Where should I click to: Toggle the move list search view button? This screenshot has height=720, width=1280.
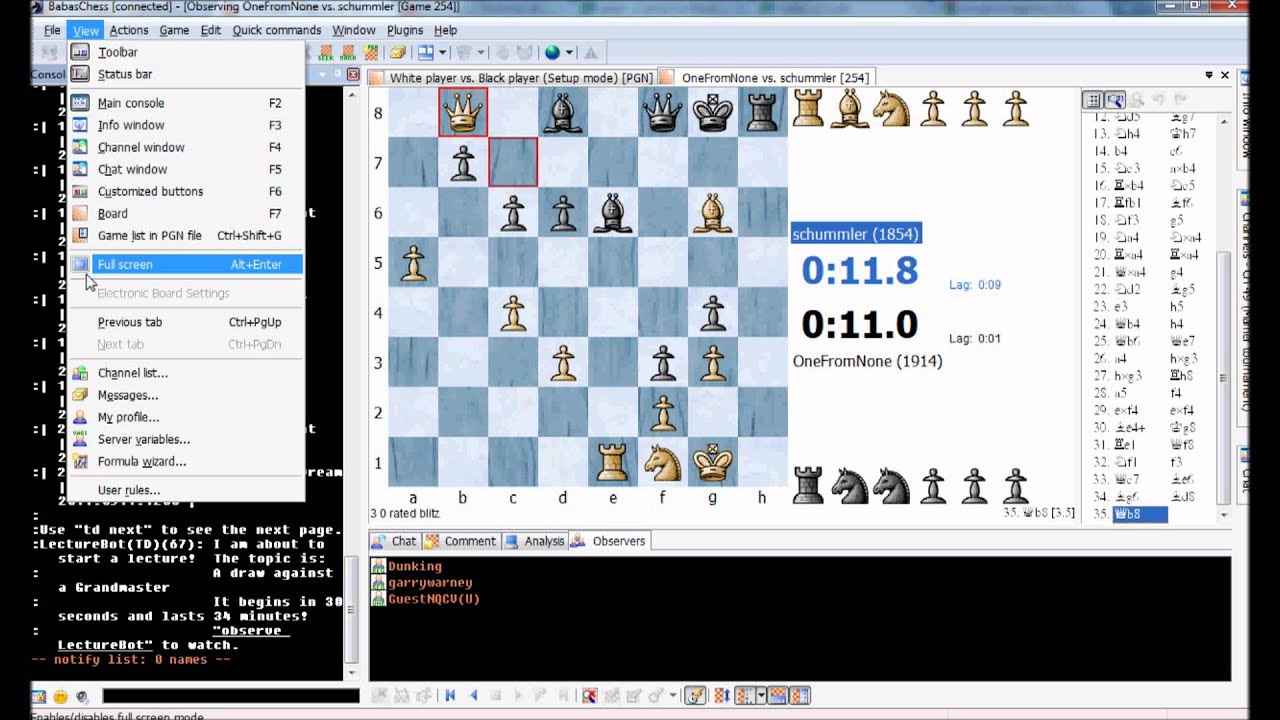click(x=1115, y=100)
